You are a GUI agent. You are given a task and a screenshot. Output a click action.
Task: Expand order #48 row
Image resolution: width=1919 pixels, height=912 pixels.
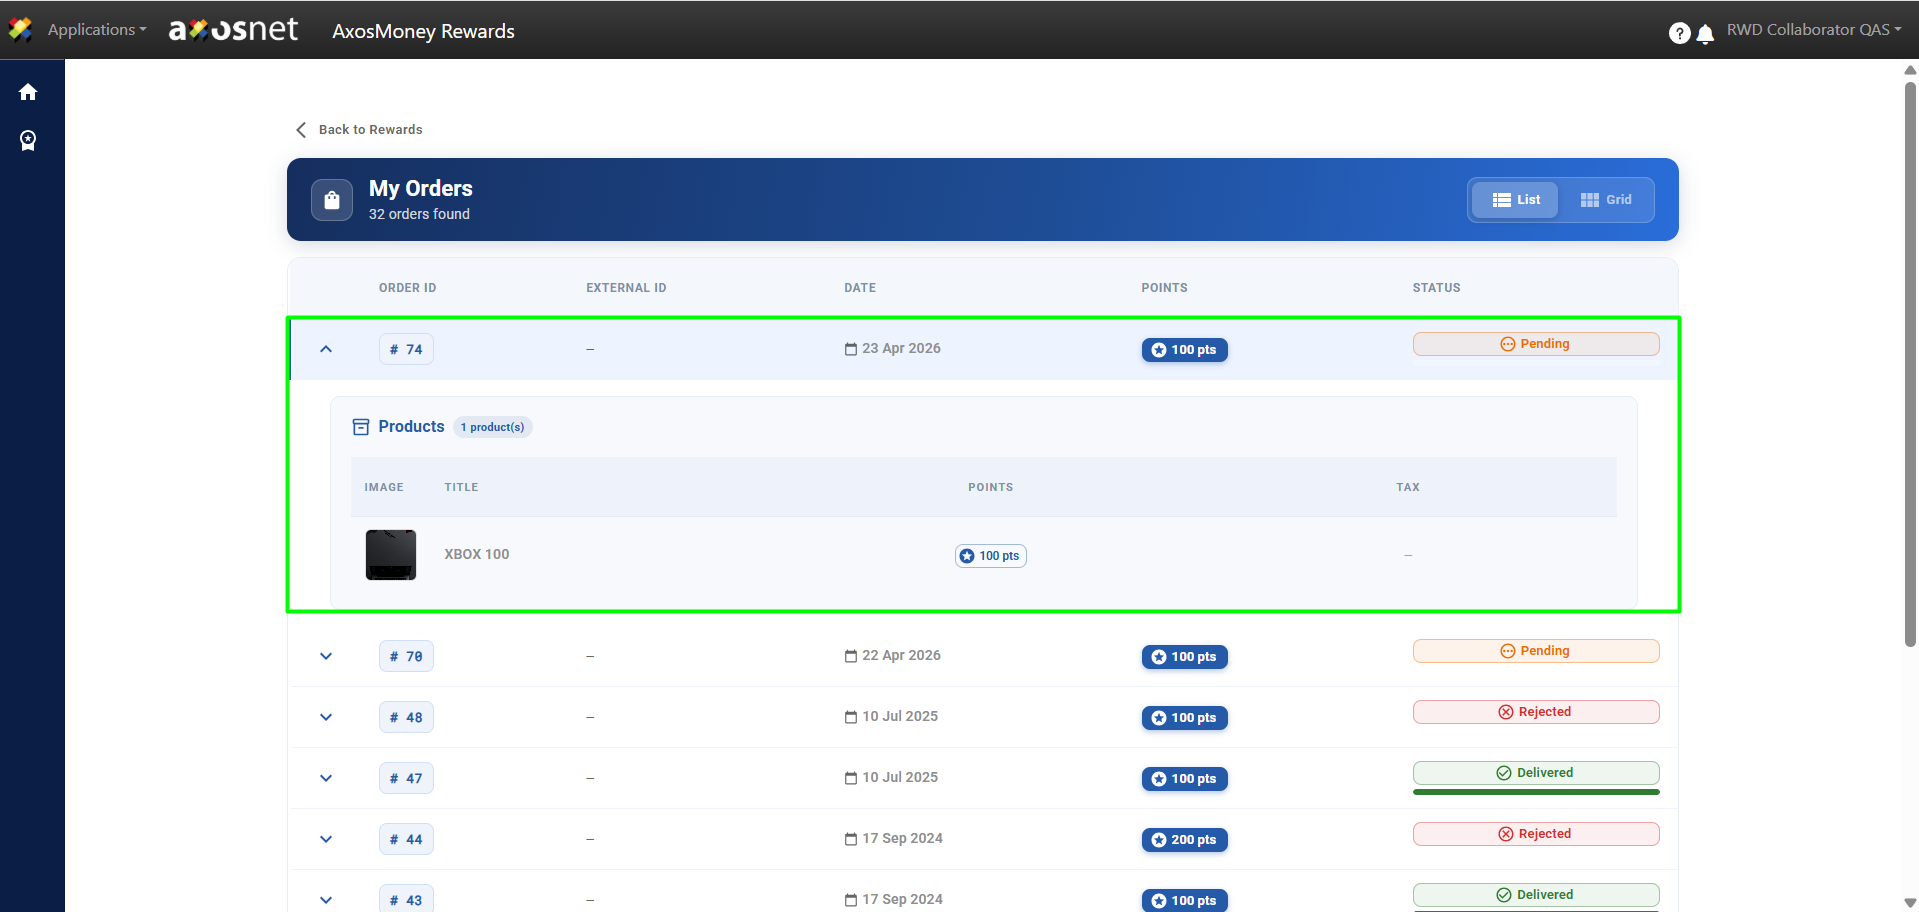(x=326, y=718)
